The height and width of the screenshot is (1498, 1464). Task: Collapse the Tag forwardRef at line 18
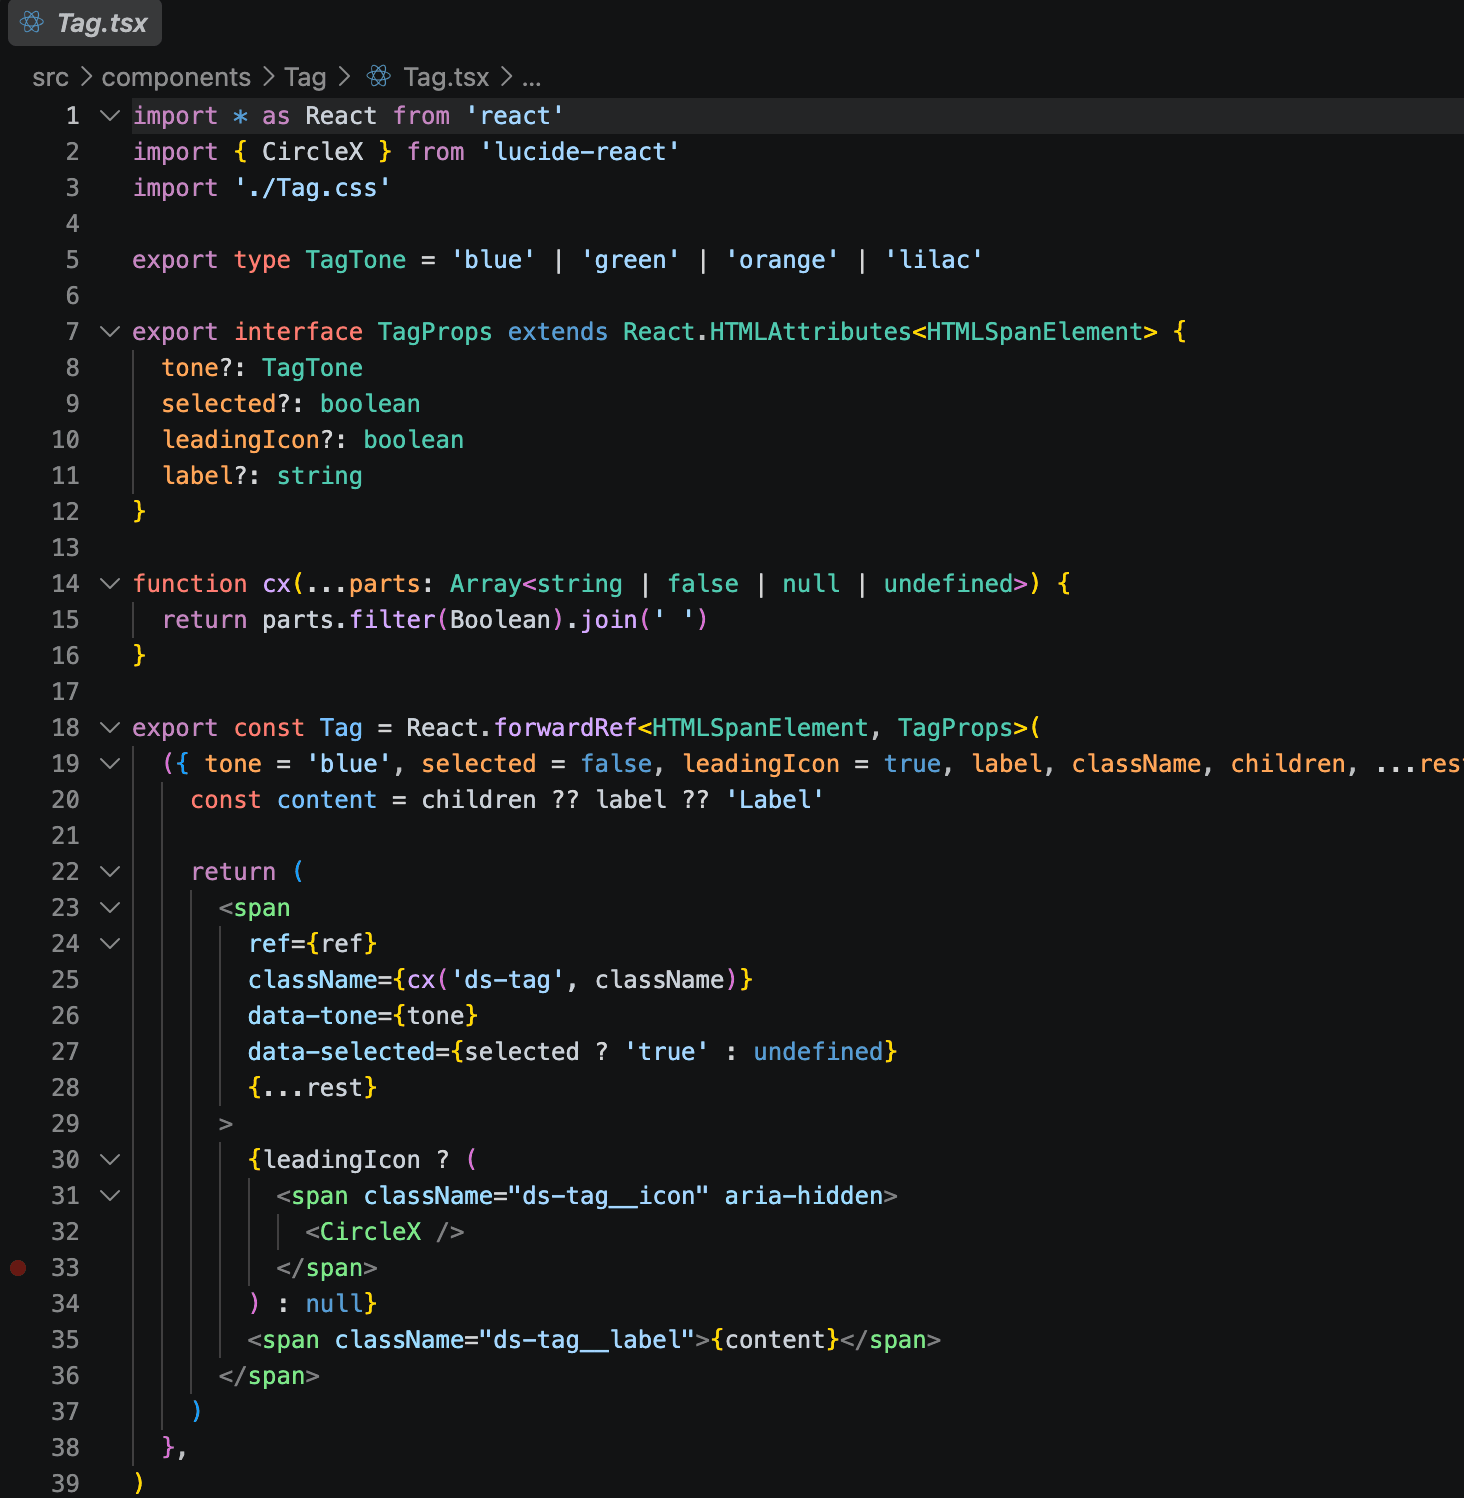[x=110, y=728]
